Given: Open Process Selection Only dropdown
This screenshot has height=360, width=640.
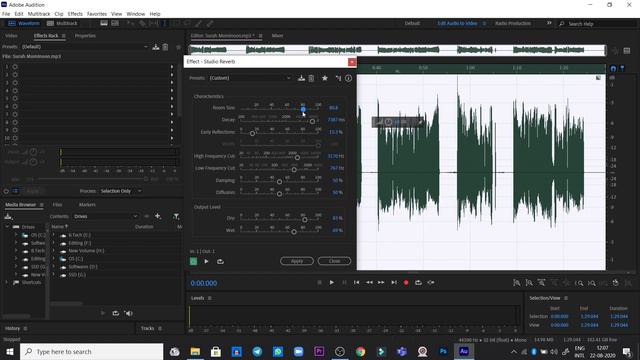Looking at the screenshot, I should coord(121,191).
